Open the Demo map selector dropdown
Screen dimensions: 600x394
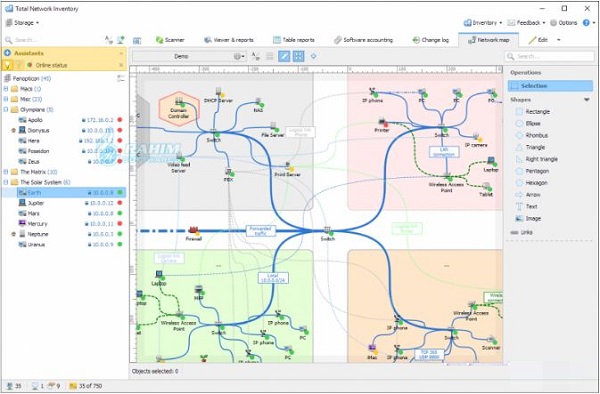tap(189, 56)
